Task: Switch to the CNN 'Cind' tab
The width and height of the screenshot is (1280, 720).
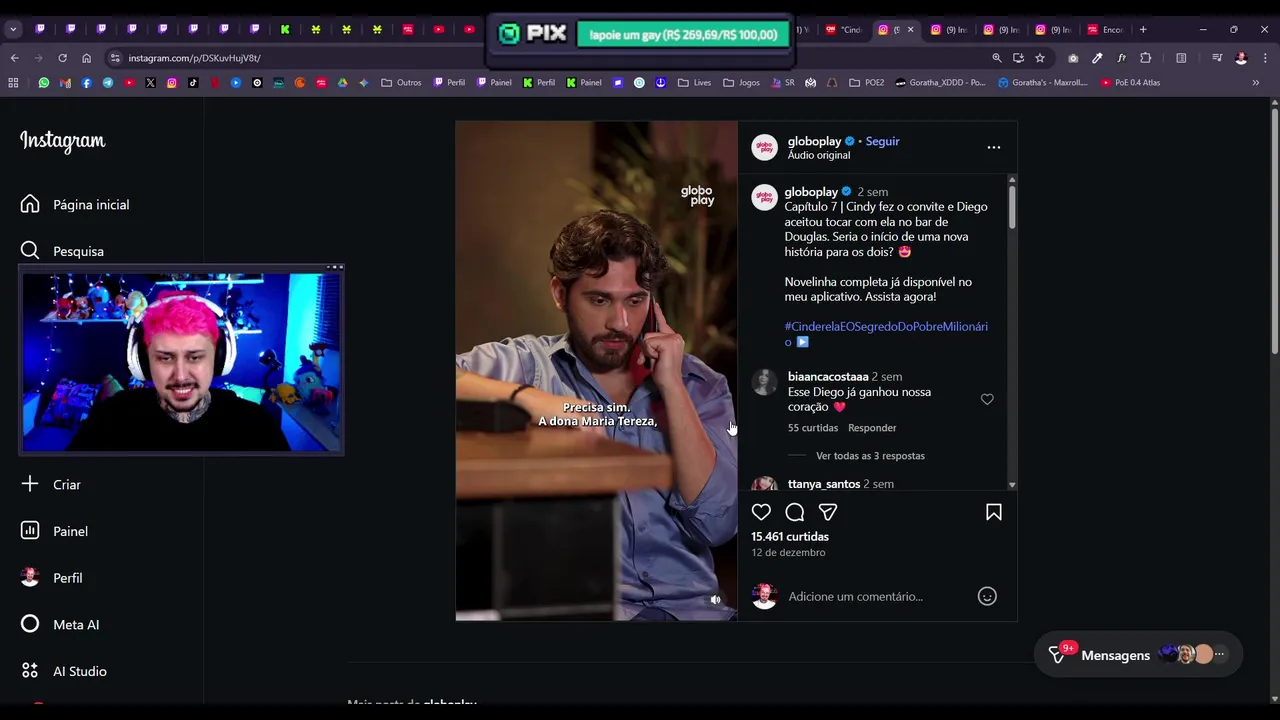Action: tap(844, 30)
